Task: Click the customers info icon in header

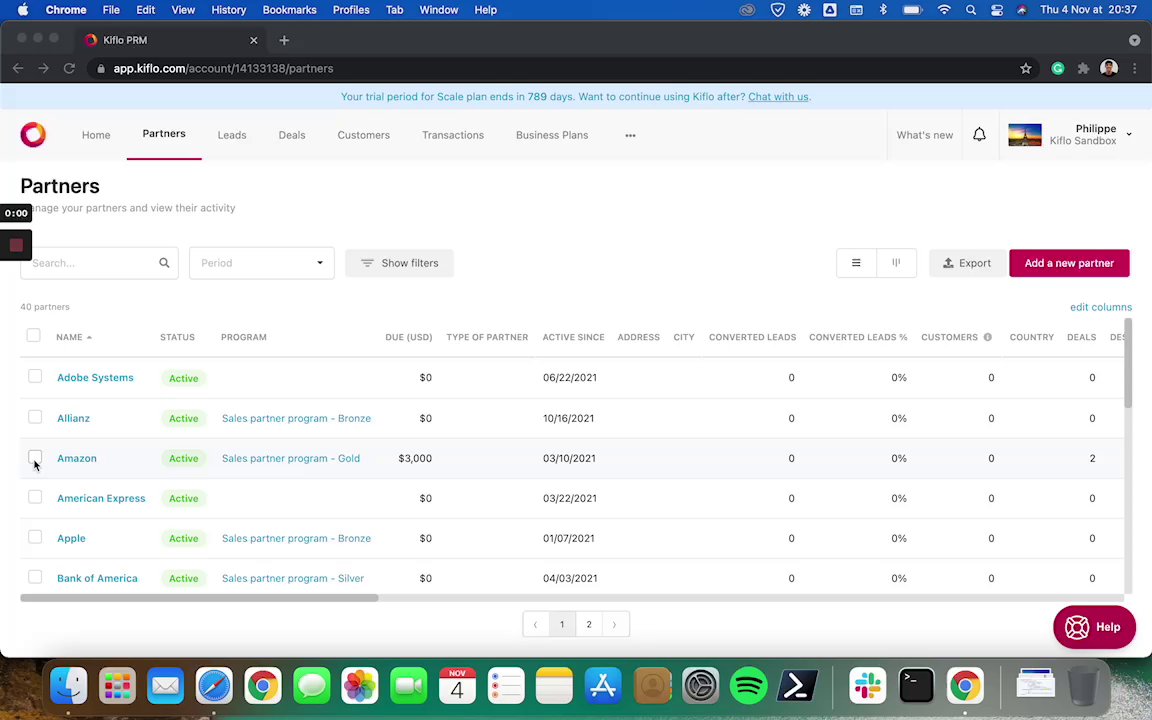Action: tap(987, 337)
